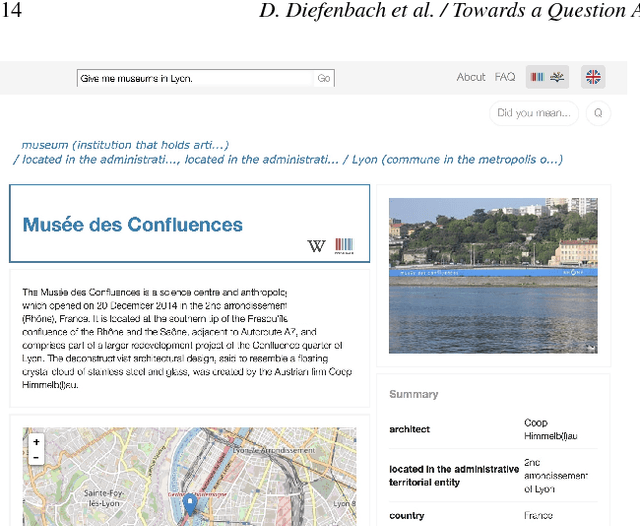Click the blue location marker on the map
This screenshot has height=526, width=640.
190,504
